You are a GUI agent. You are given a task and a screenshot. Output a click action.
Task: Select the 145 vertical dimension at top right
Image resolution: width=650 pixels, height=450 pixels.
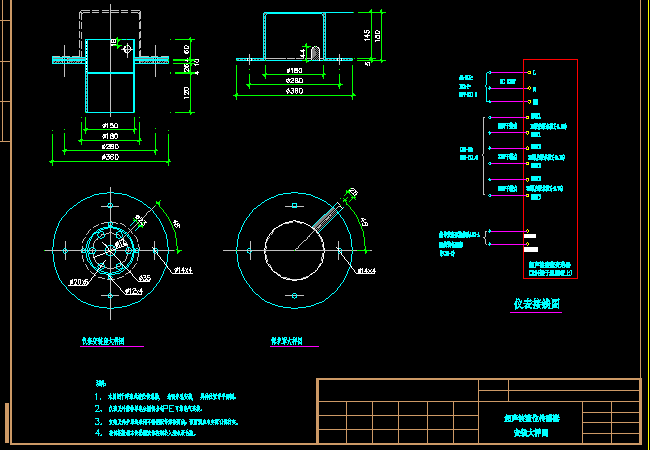pyautogui.click(x=368, y=35)
